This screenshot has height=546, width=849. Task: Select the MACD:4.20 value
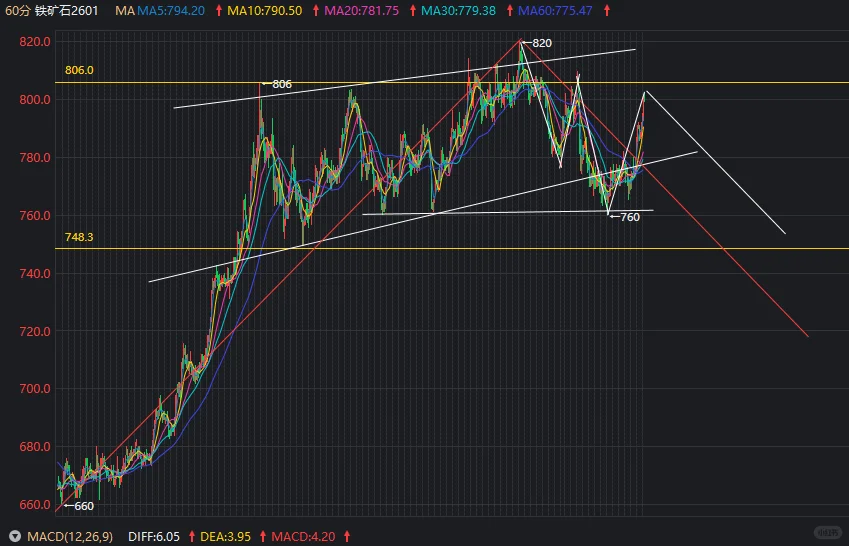pos(303,537)
